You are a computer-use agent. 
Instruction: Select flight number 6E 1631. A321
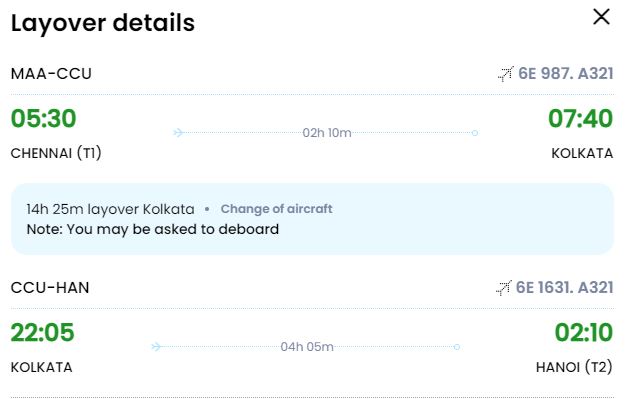pyautogui.click(x=565, y=288)
